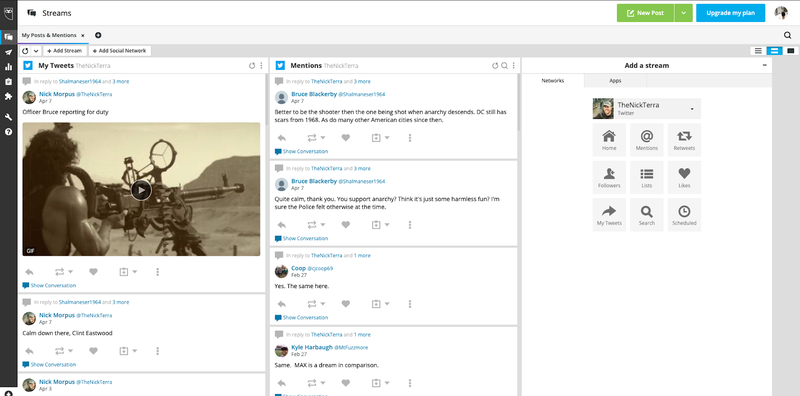This screenshot has height=396, width=800.
Task: Open My Tweets stream options menu
Action: [261, 66]
